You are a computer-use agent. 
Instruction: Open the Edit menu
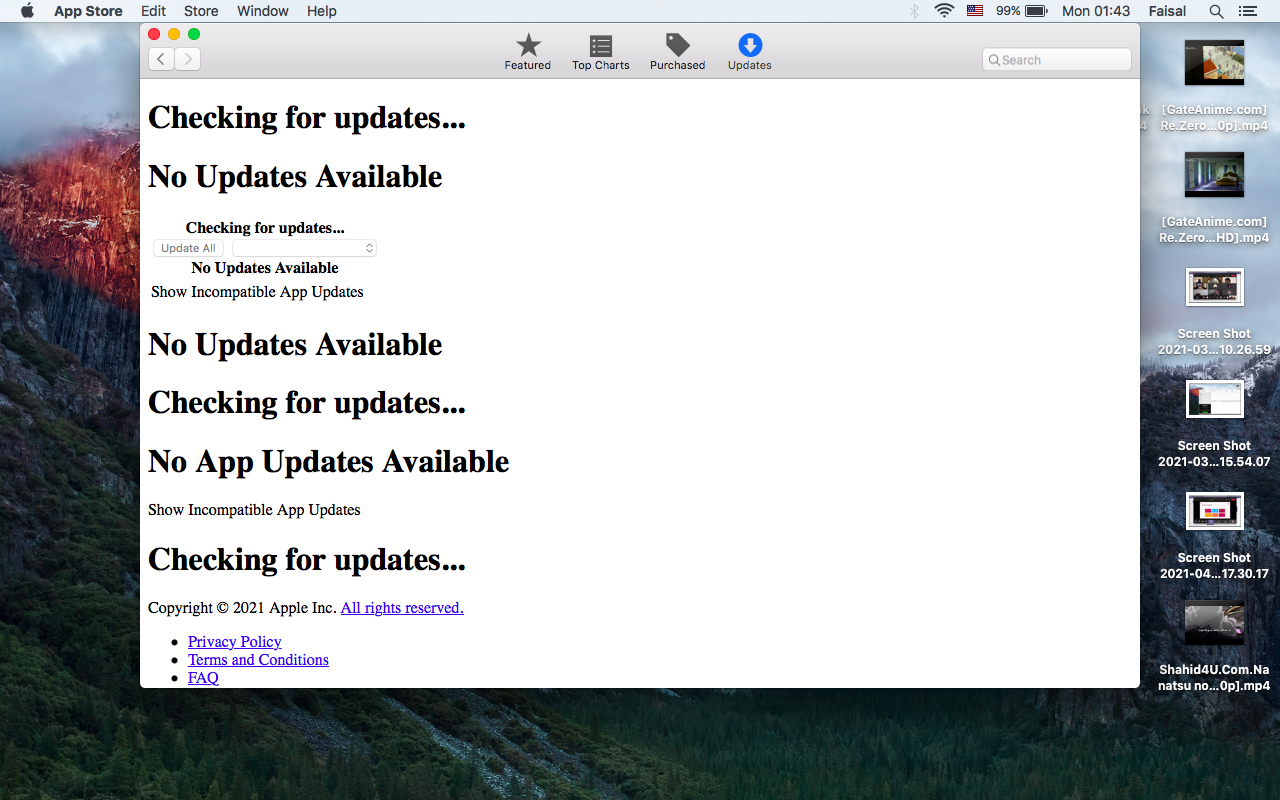click(153, 11)
